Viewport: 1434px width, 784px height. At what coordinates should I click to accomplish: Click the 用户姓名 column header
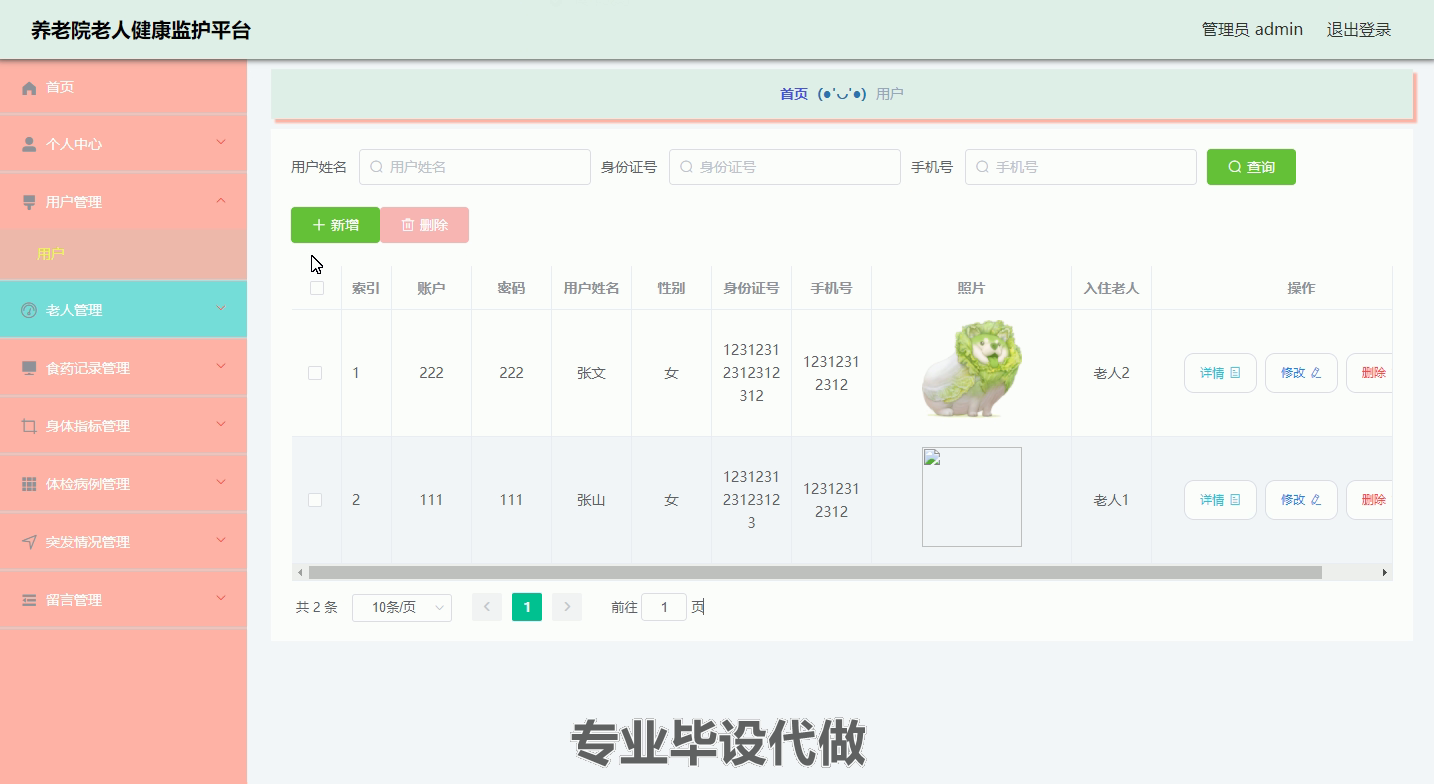point(591,288)
